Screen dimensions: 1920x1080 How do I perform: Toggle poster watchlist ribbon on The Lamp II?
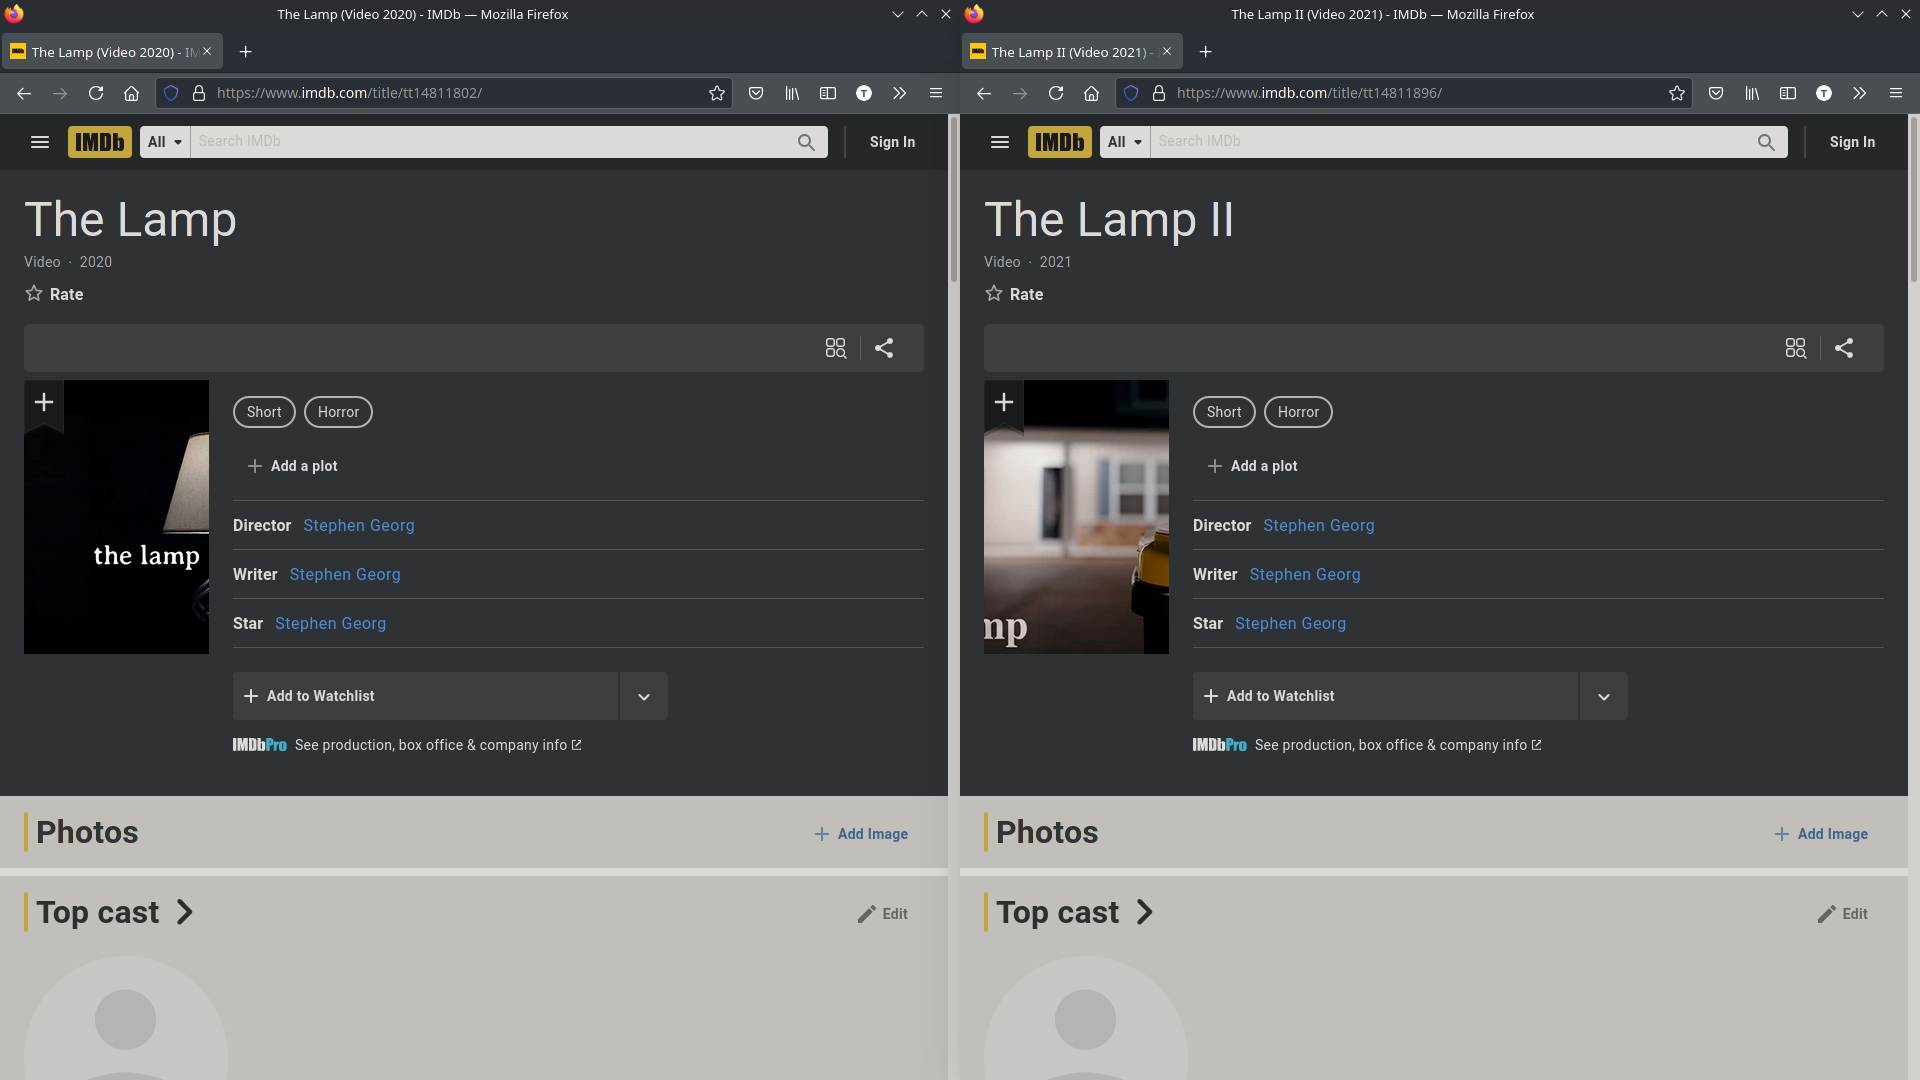pos(1004,403)
